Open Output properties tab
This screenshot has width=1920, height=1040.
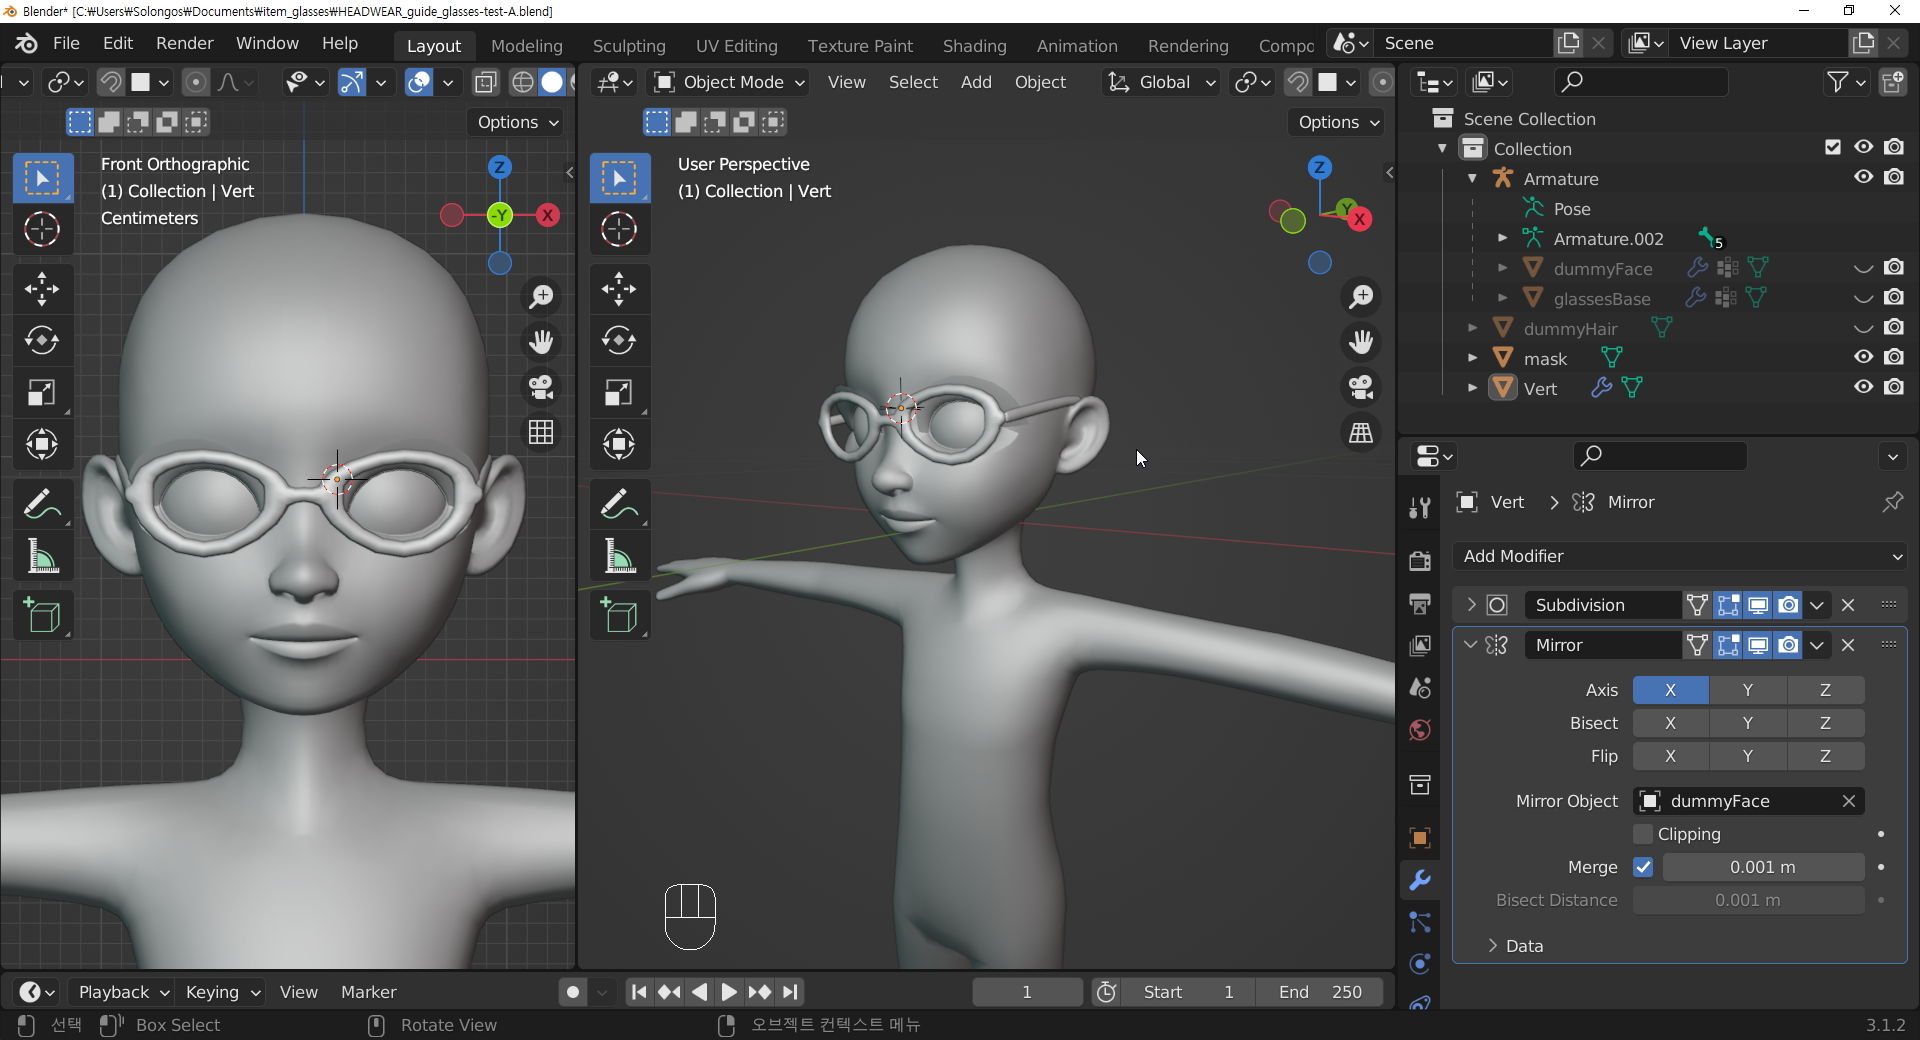click(1420, 603)
